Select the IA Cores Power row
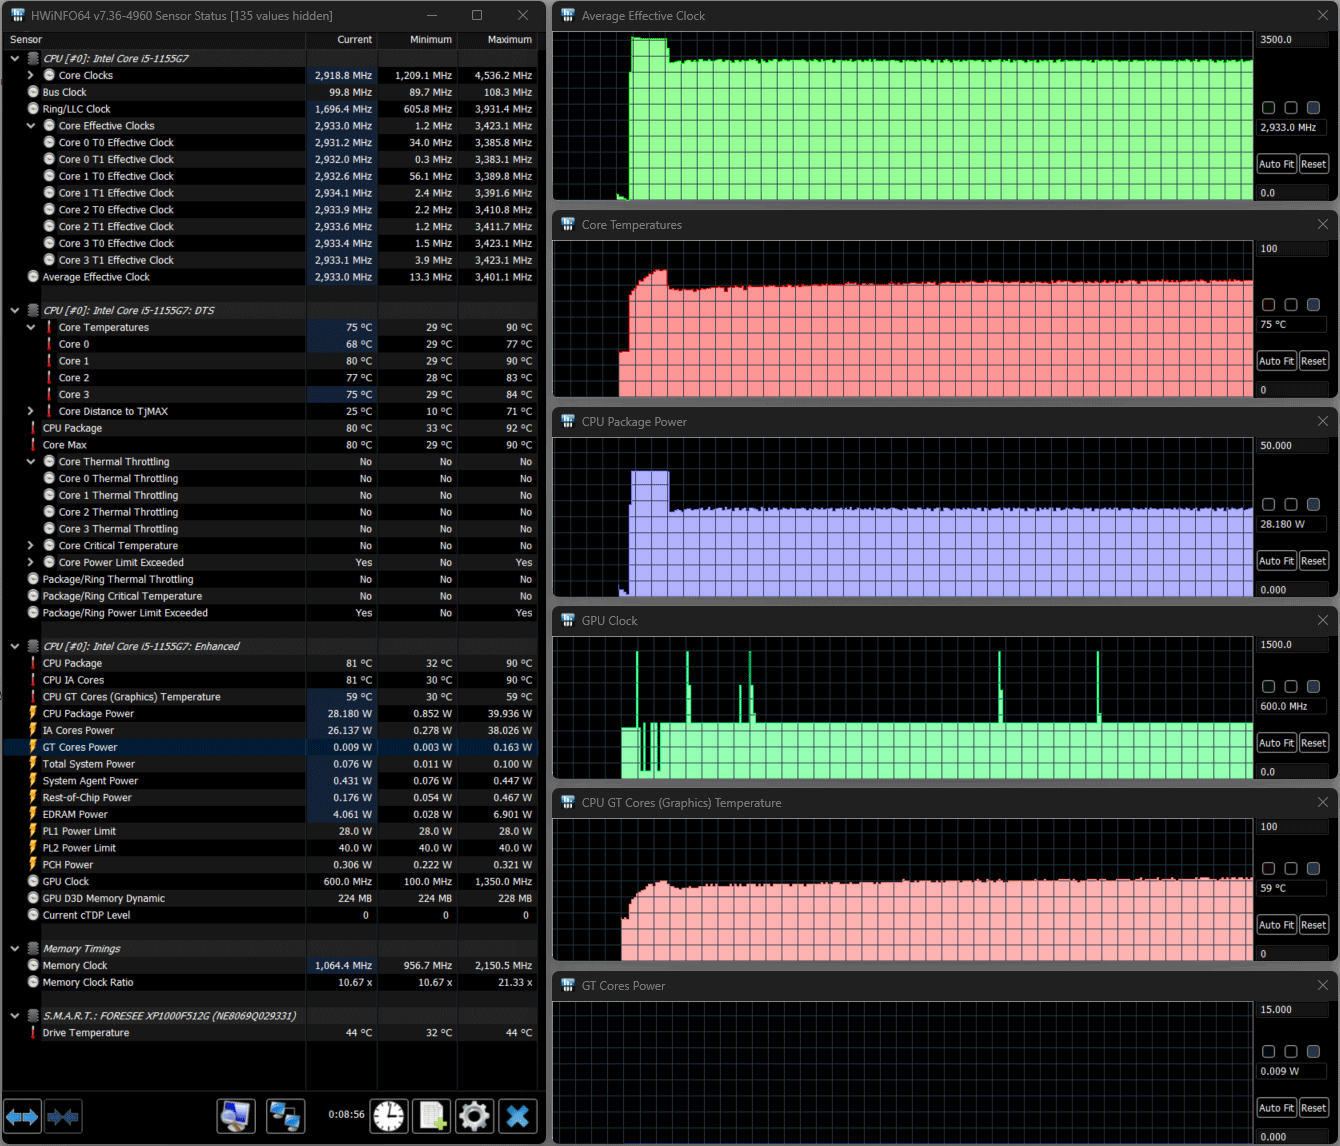Screen dimensions: 1340x1146 coord(270,730)
